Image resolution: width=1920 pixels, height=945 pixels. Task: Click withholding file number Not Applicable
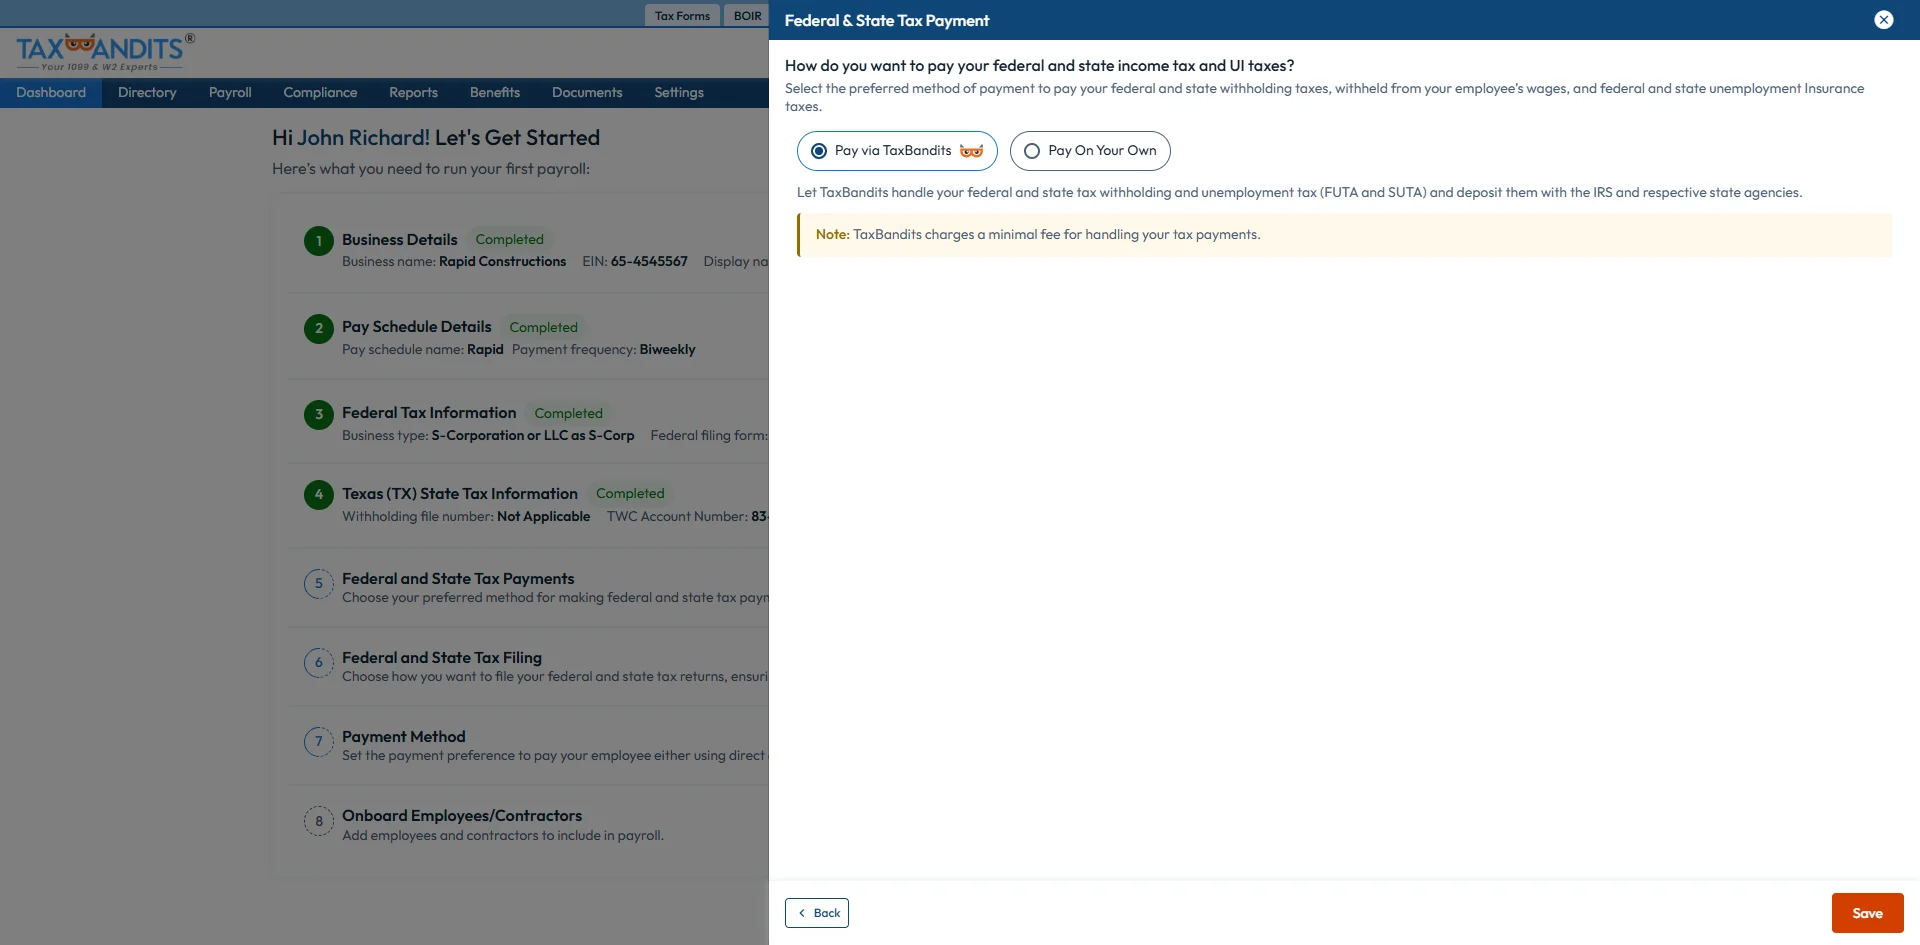(543, 517)
